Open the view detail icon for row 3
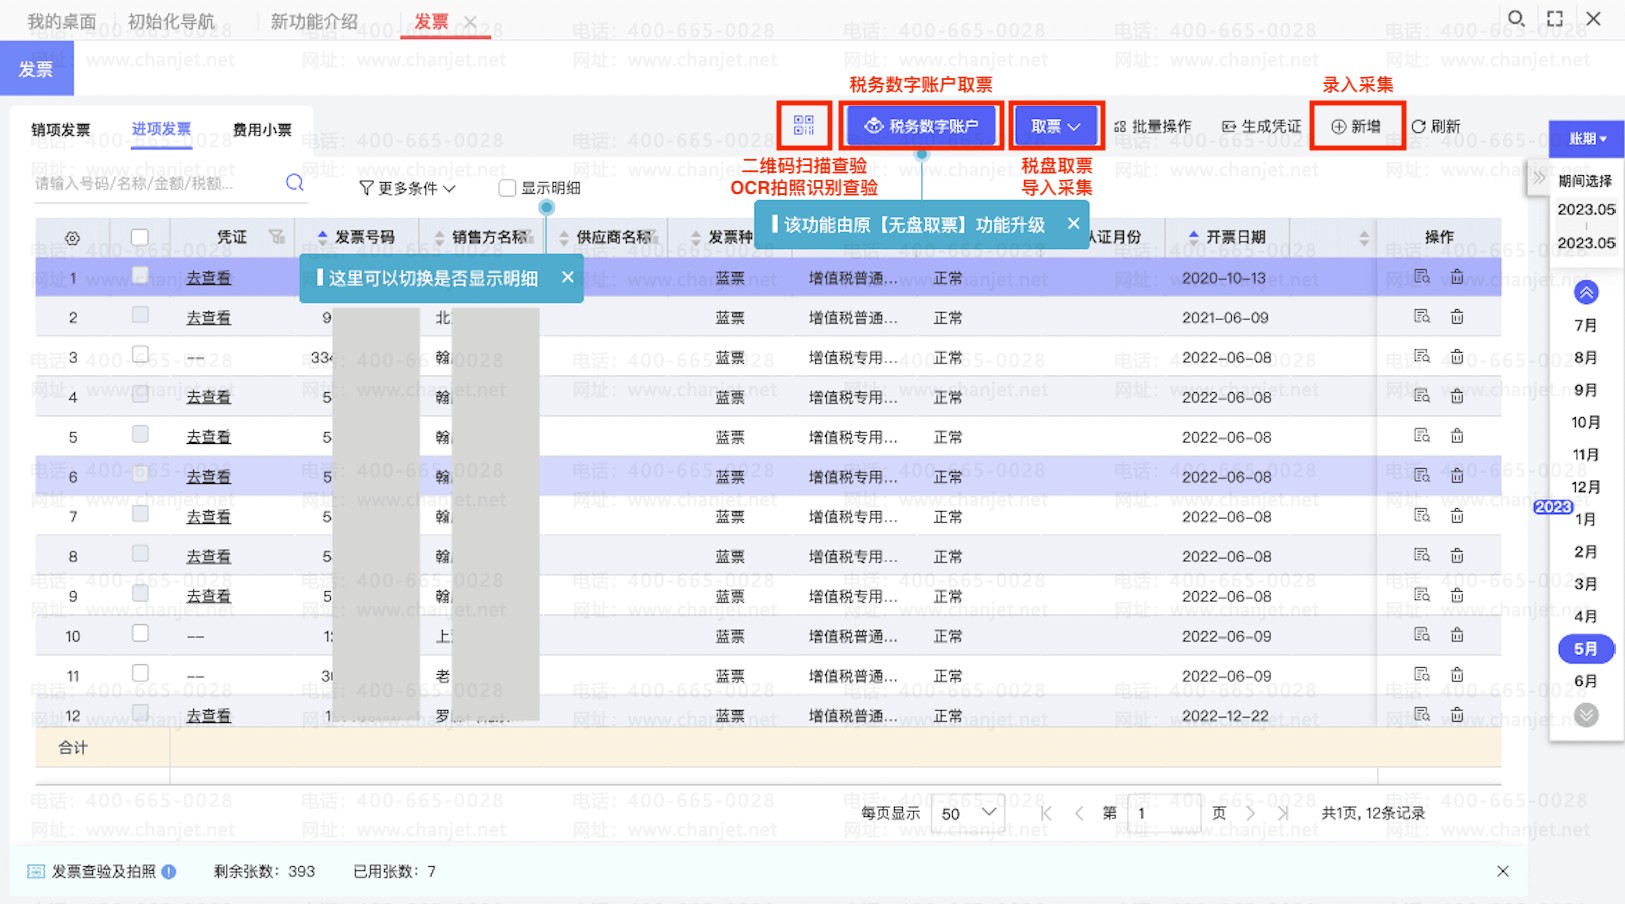Image resolution: width=1625 pixels, height=904 pixels. (x=1421, y=357)
